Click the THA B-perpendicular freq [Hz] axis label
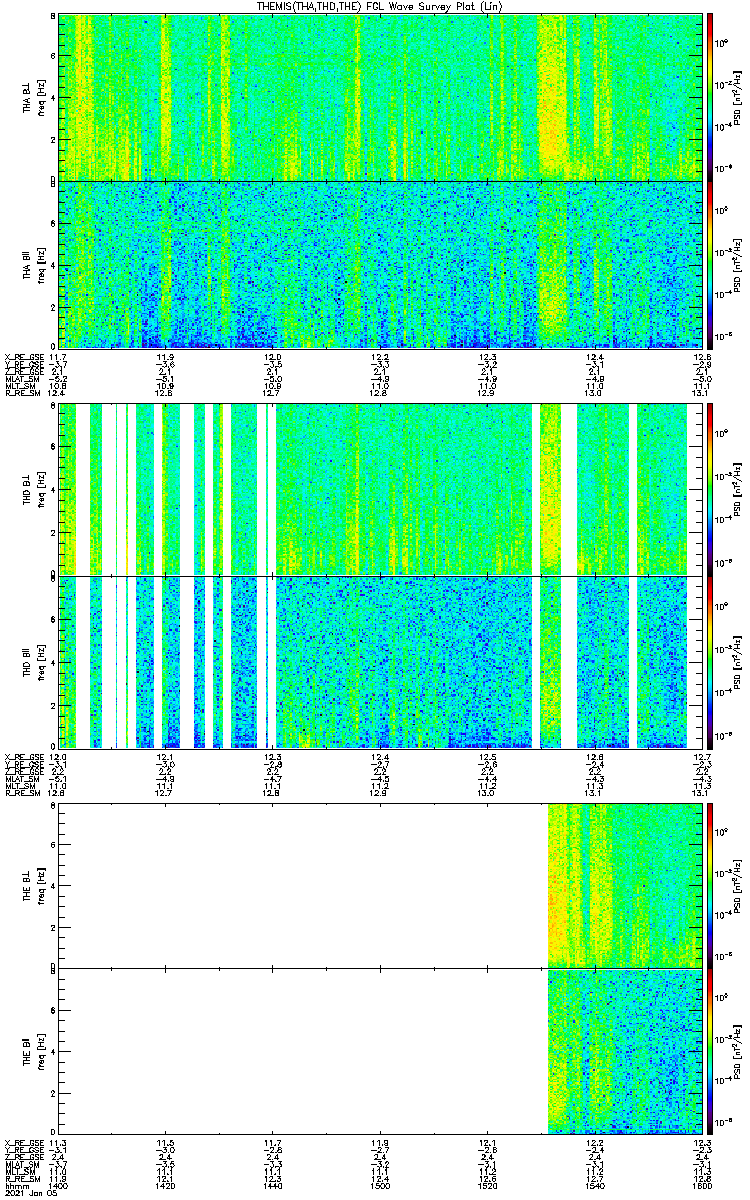 click(40, 98)
